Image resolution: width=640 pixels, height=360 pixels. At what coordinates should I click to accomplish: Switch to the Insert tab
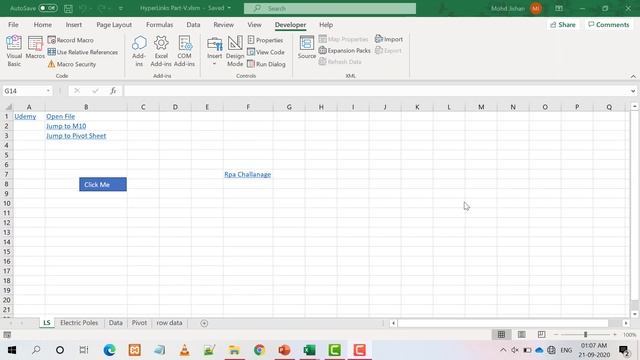(74, 25)
